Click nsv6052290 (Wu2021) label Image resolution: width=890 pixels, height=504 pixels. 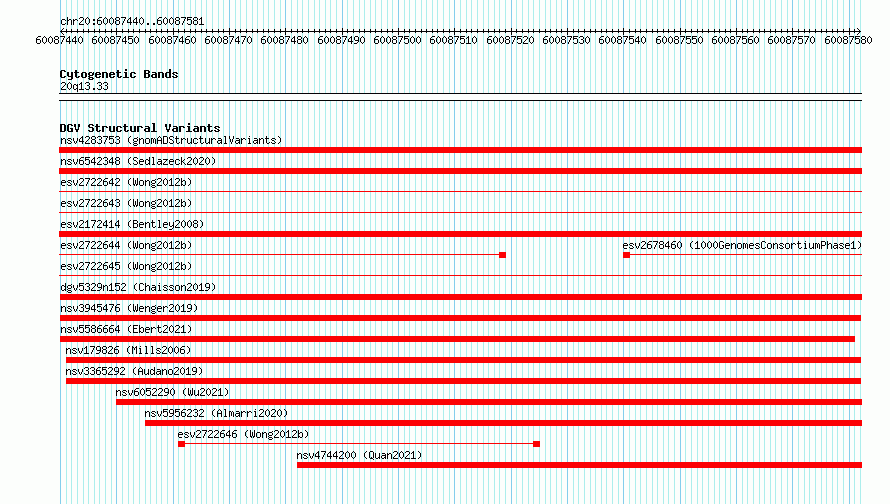(x=172, y=392)
